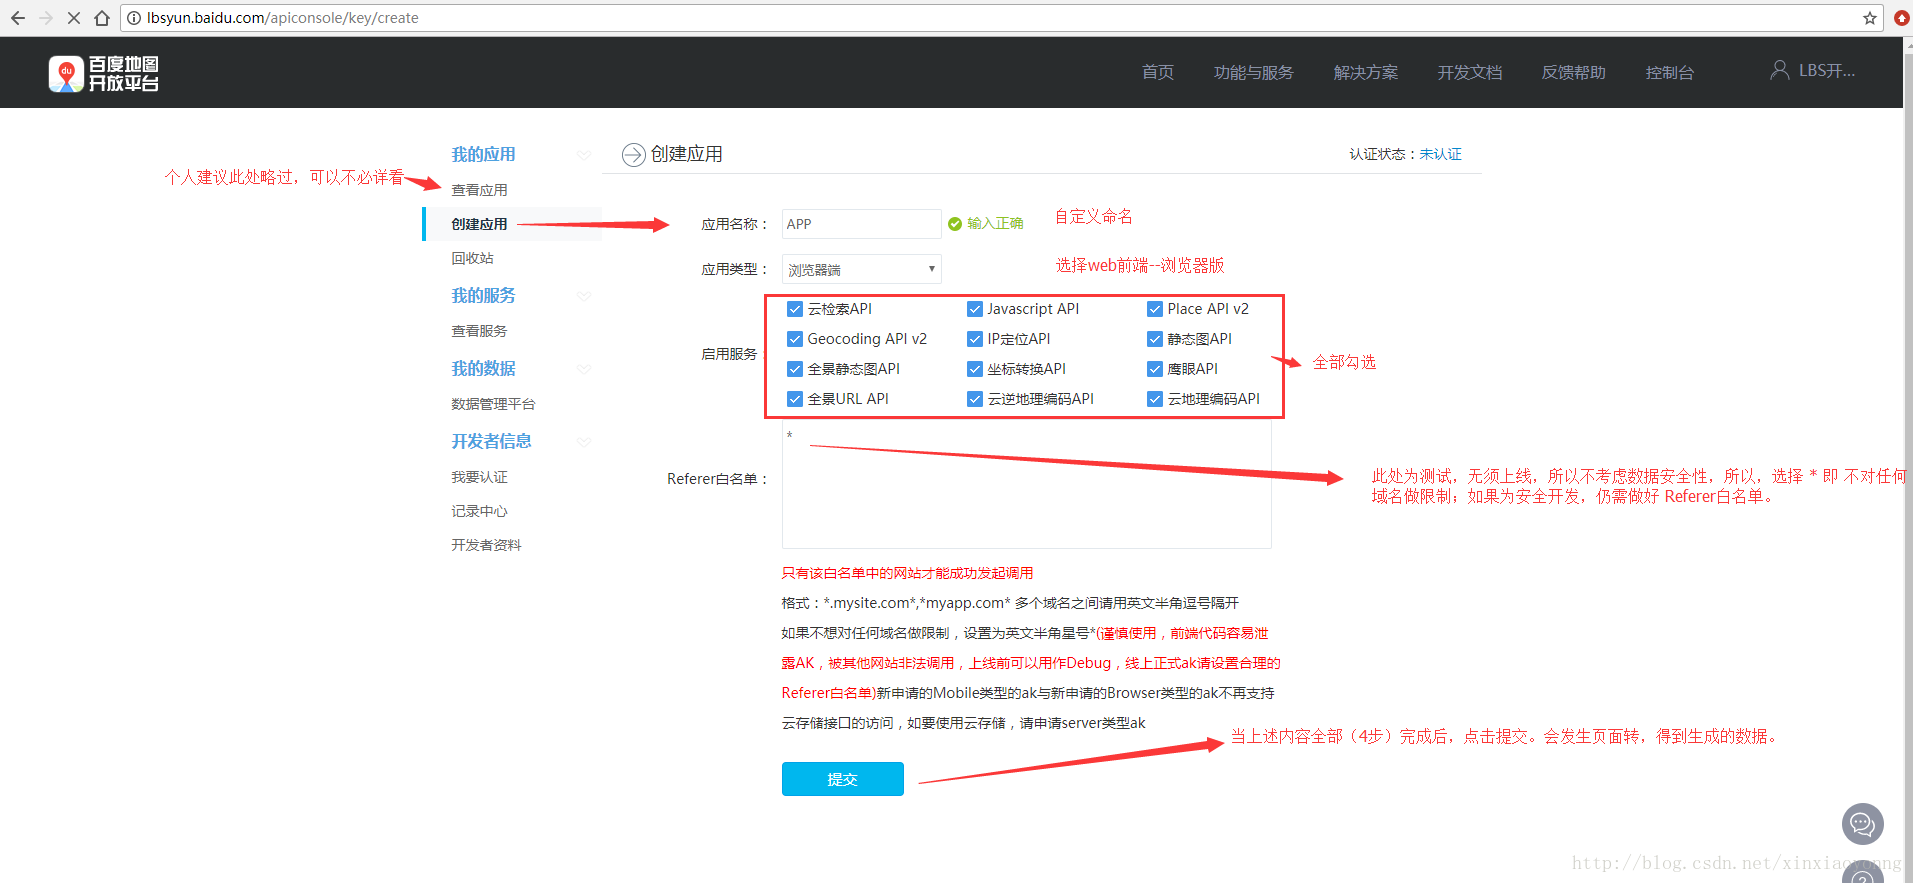Click the page vertical scrollbar
Viewport: 1913px width, 883px height.
point(1907,460)
